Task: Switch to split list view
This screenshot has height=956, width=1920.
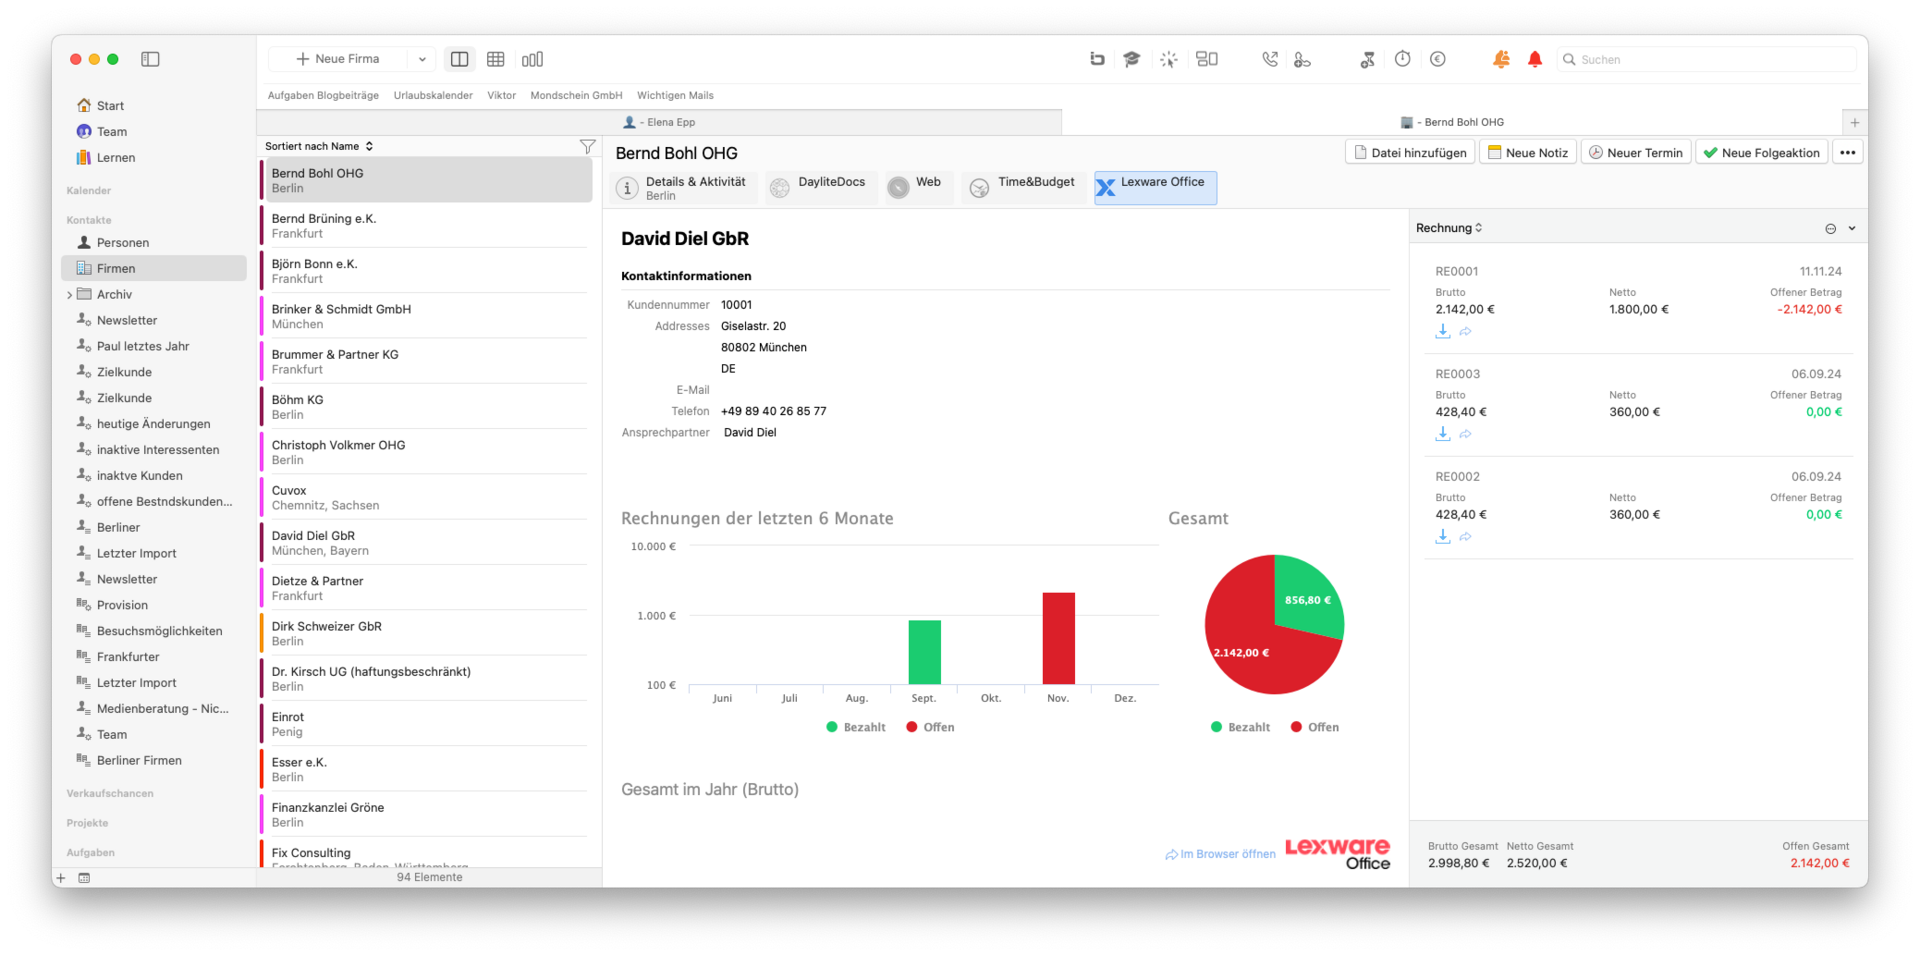Action: click(459, 59)
